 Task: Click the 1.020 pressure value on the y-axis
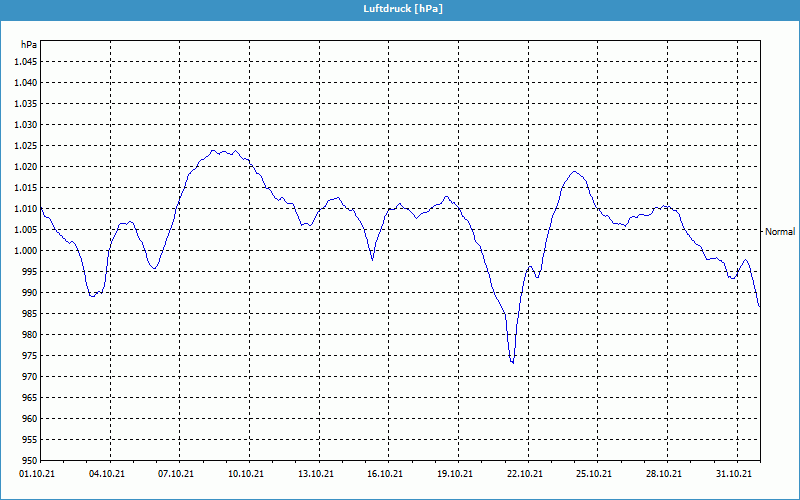(x=26, y=166)
